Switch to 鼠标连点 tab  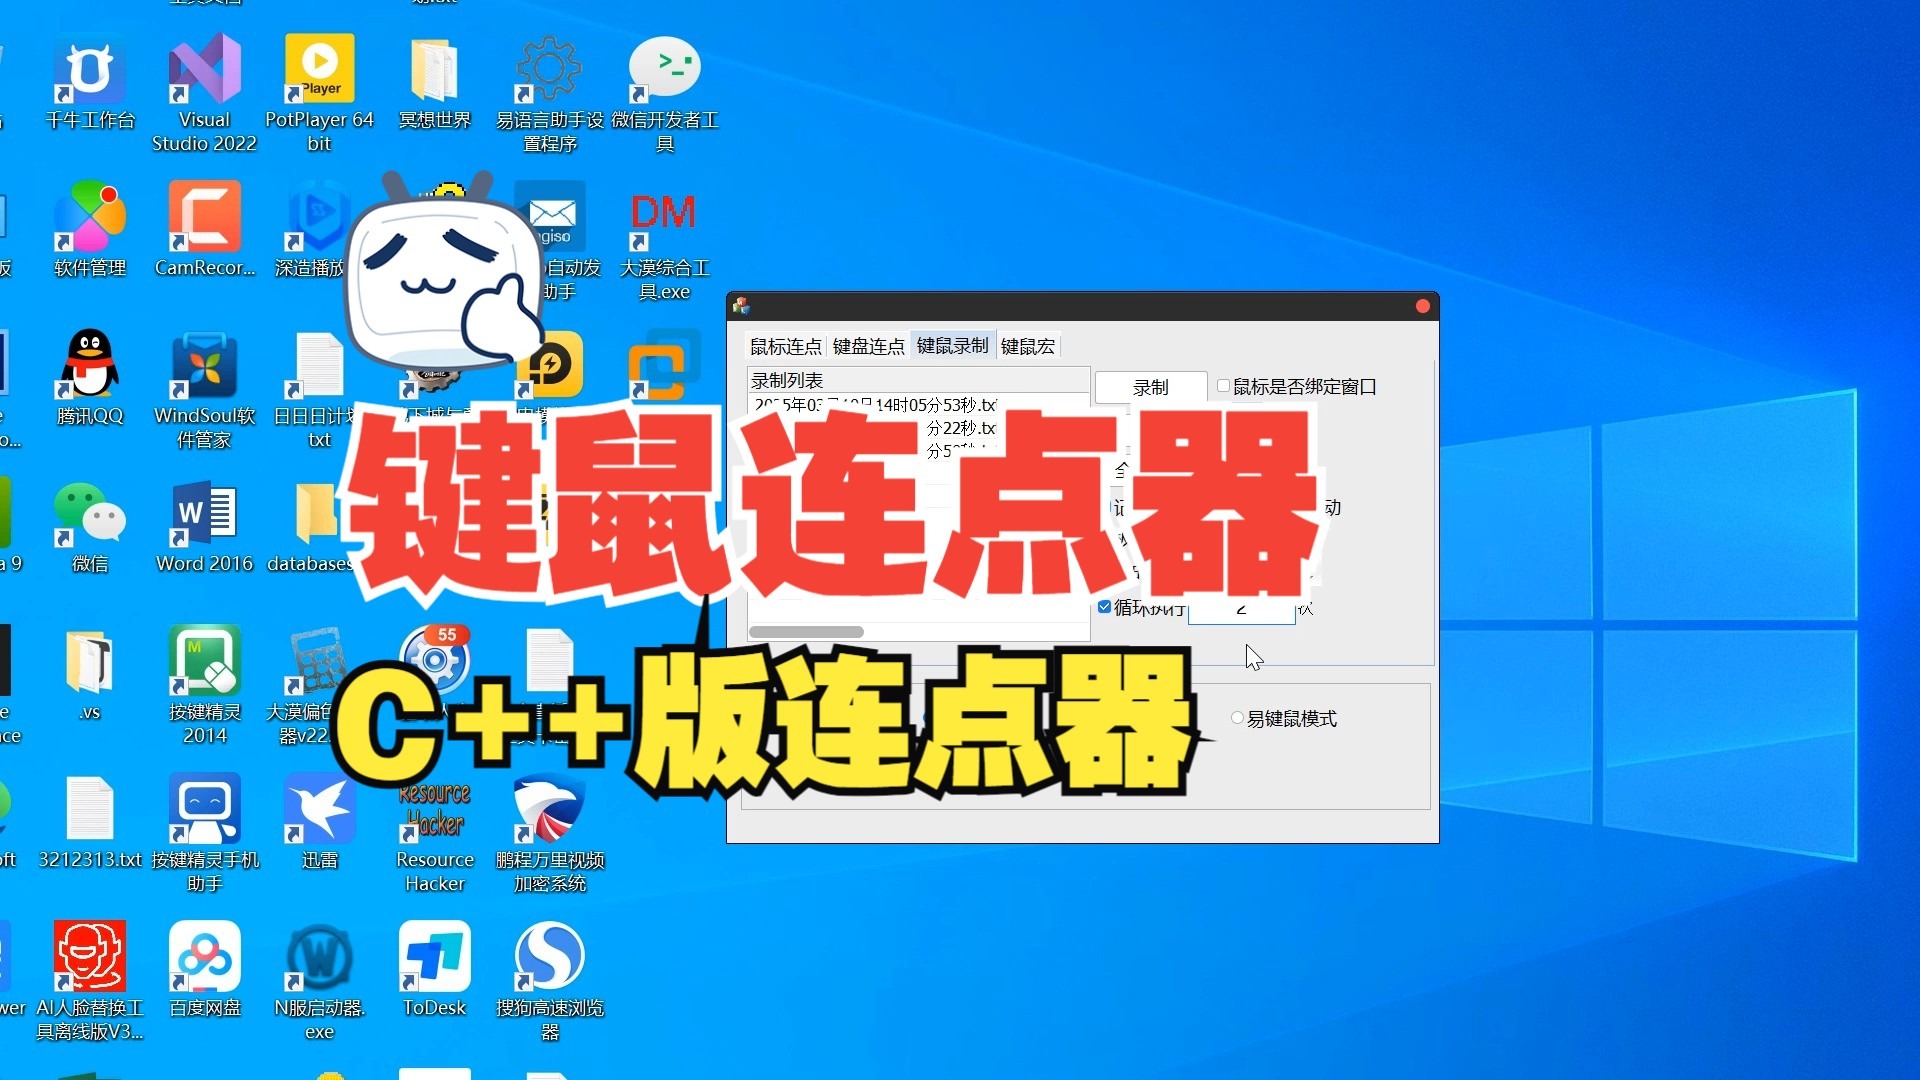pos(786,346)
